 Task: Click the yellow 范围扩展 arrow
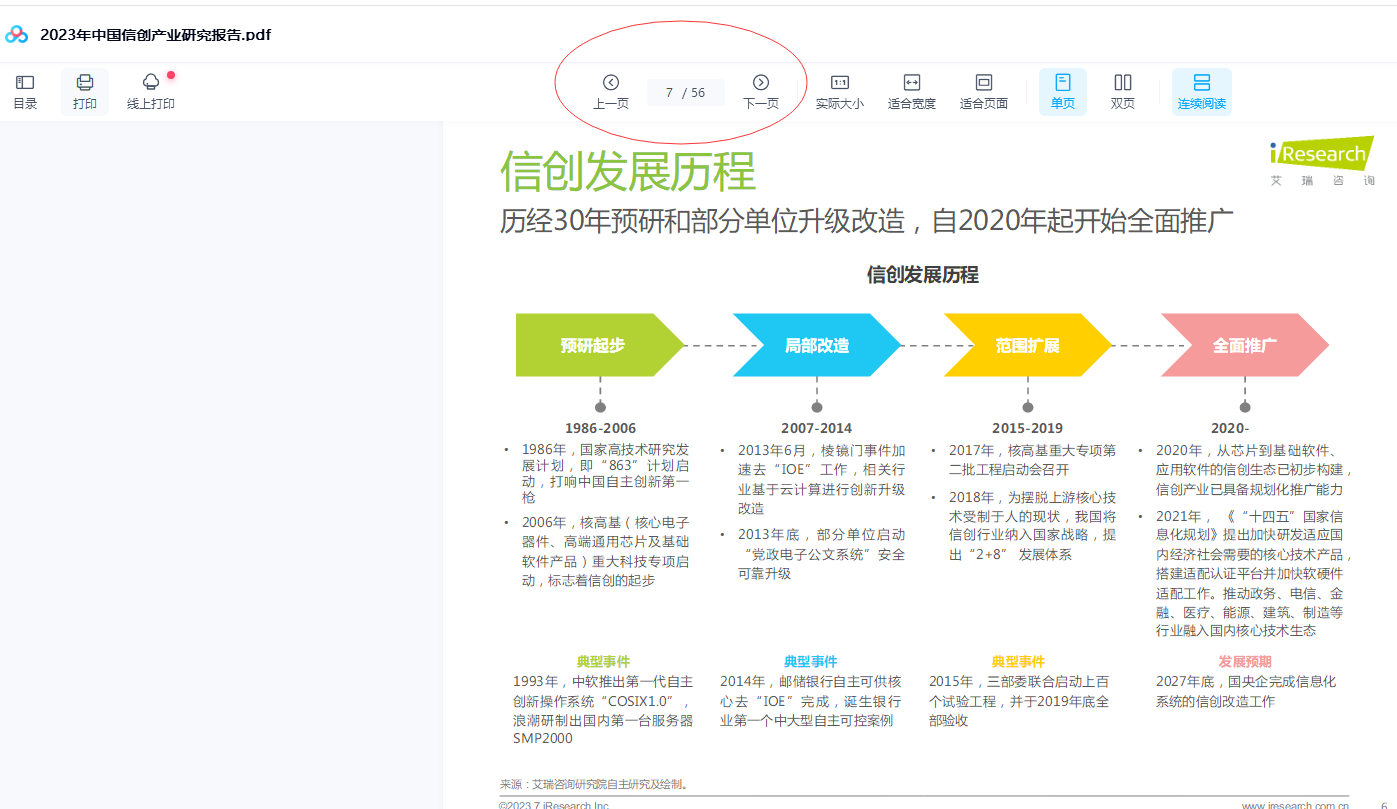[x=1026, y=345]
